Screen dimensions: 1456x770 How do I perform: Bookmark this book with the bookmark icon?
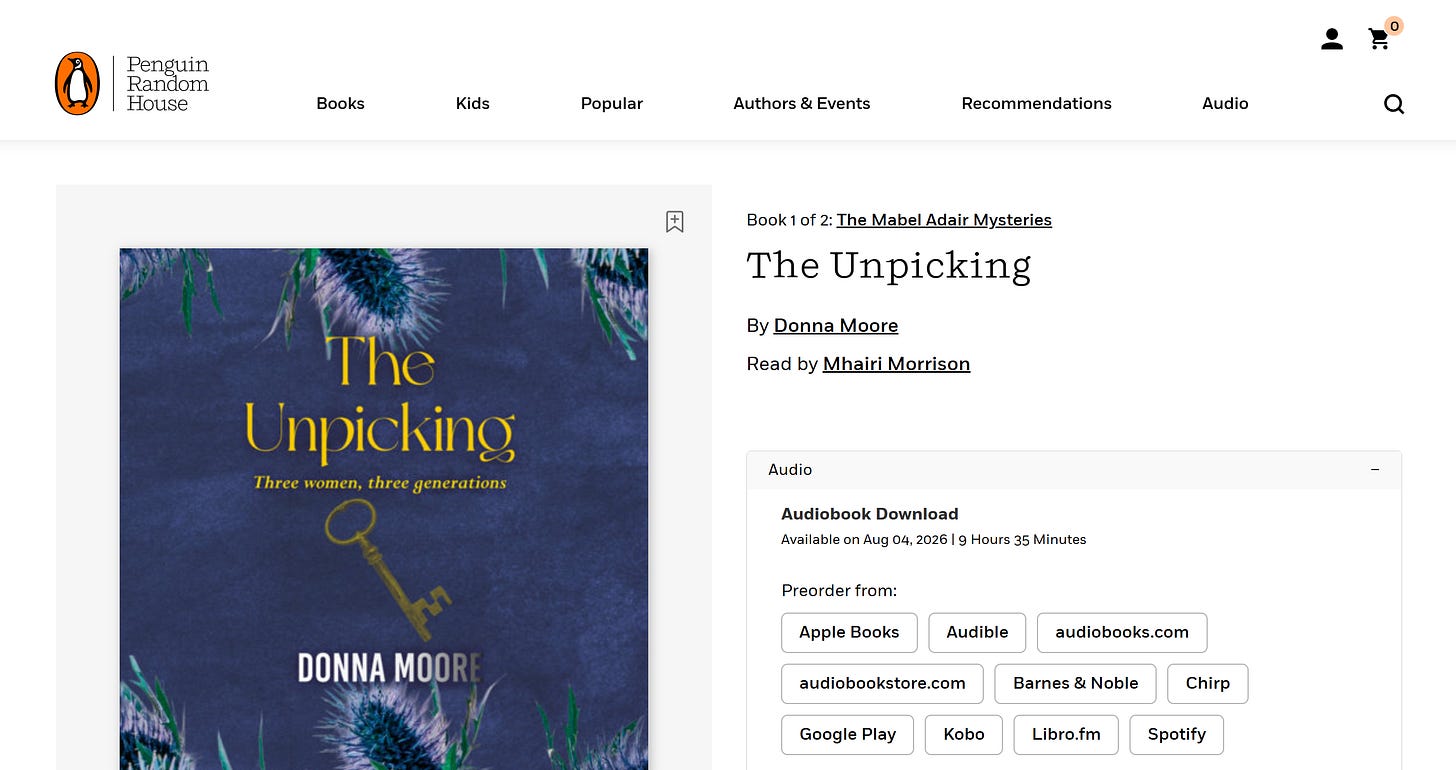tap(675, 222)
